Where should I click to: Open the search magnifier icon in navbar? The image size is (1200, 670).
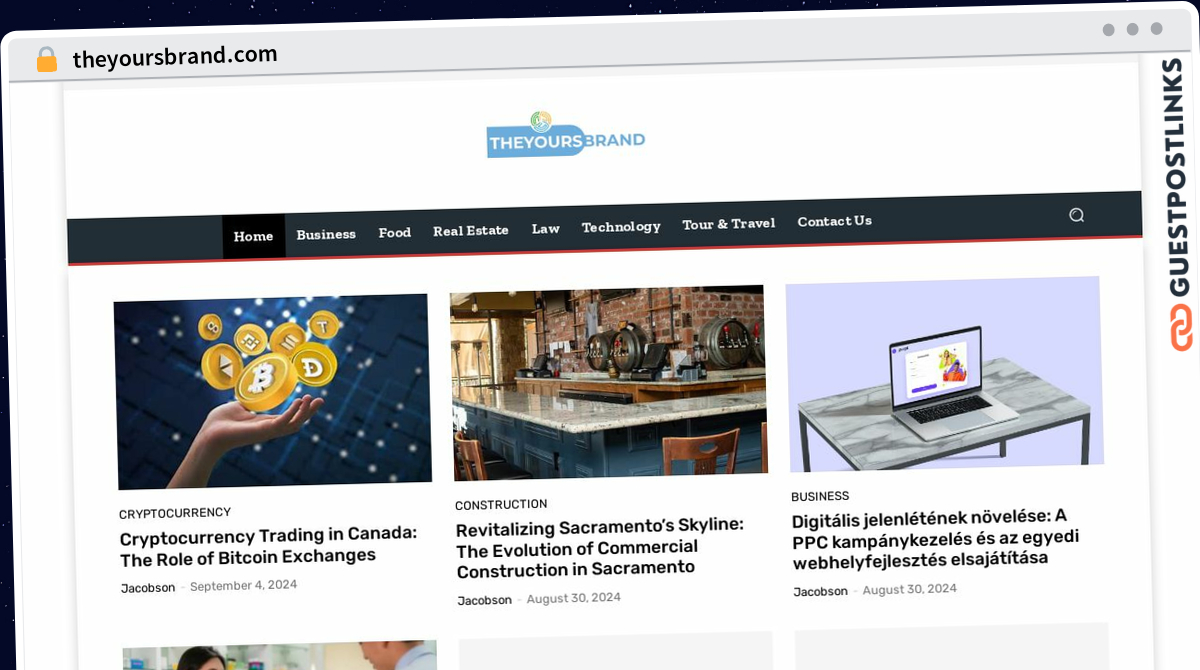click(1076, 215)
